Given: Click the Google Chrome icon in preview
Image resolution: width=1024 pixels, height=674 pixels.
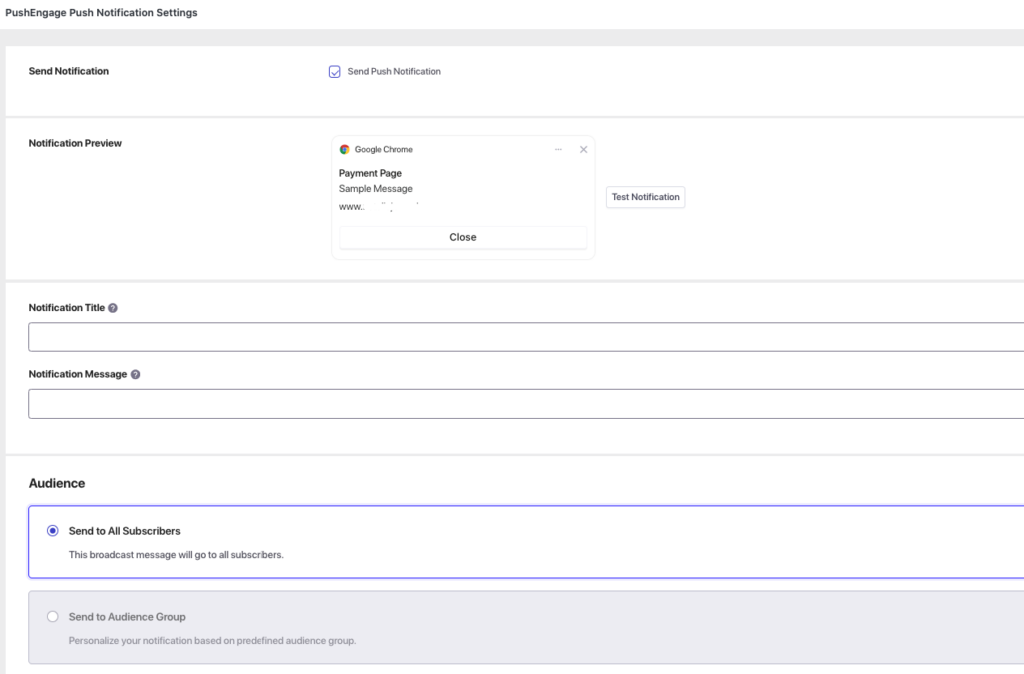Looking at the screenshot, I should click(344, 149).
